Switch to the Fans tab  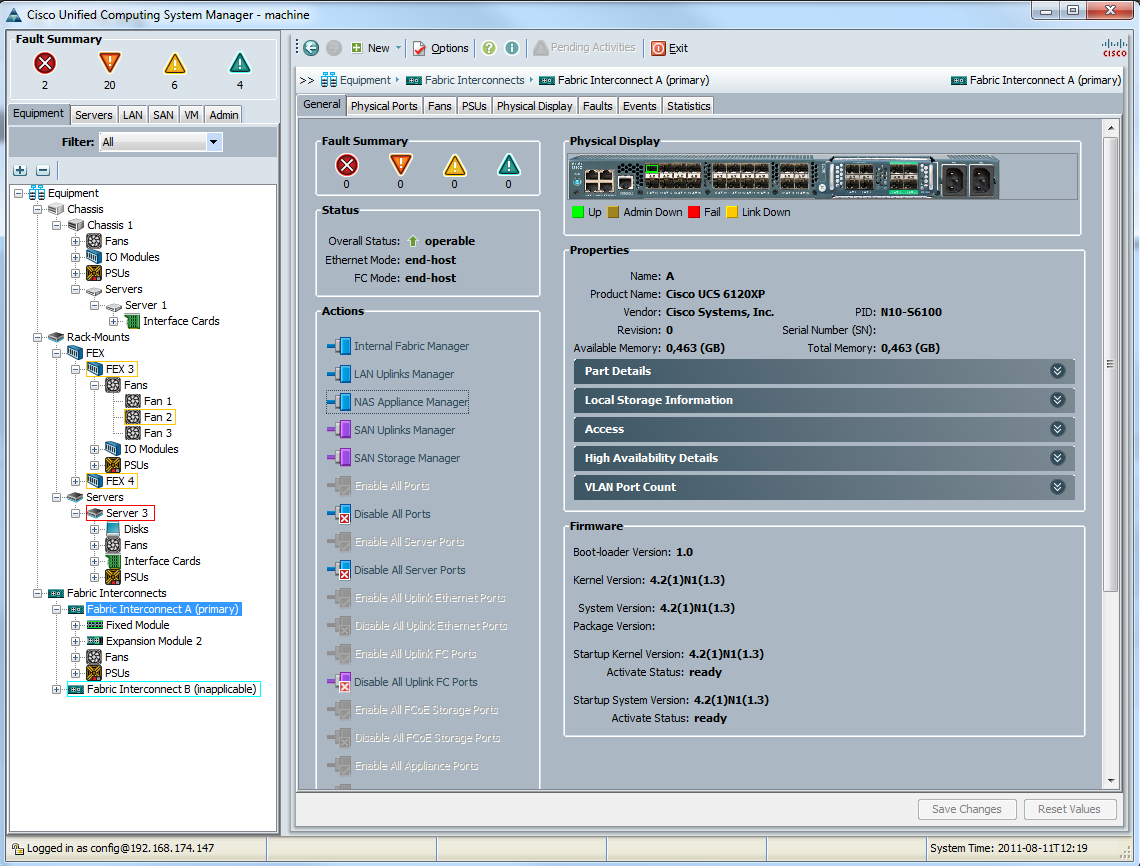tap(439, 106)
